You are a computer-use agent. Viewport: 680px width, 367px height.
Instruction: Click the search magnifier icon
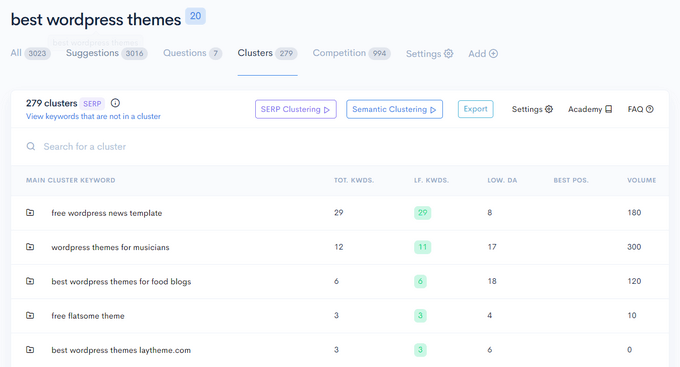[x=31, y=146]
